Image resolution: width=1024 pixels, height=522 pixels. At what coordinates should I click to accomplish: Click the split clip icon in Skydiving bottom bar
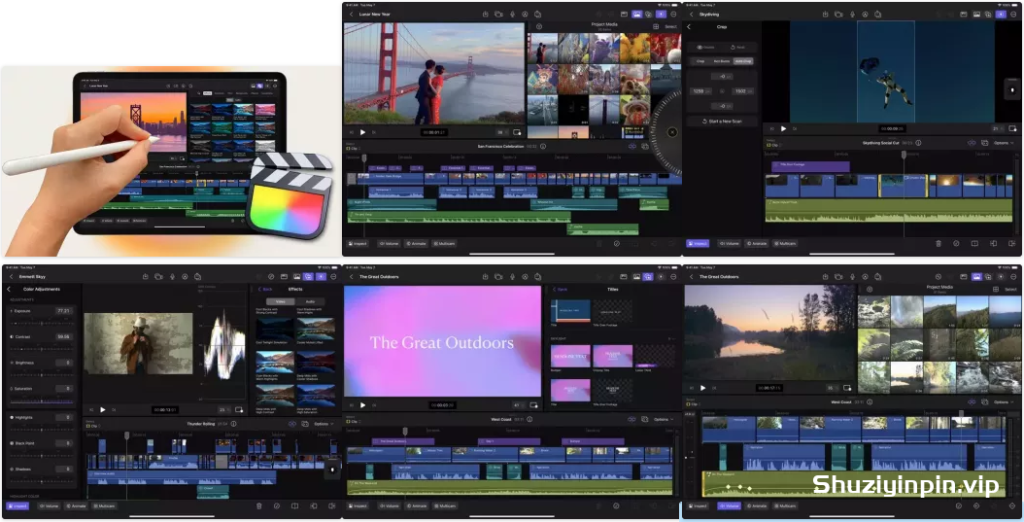pos(974,243)
